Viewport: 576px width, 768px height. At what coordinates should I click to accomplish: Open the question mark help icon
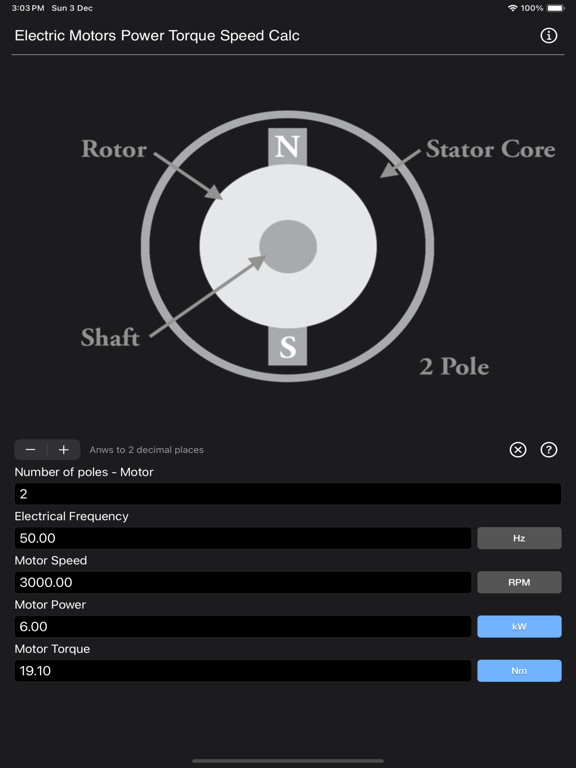click(549, 450)
